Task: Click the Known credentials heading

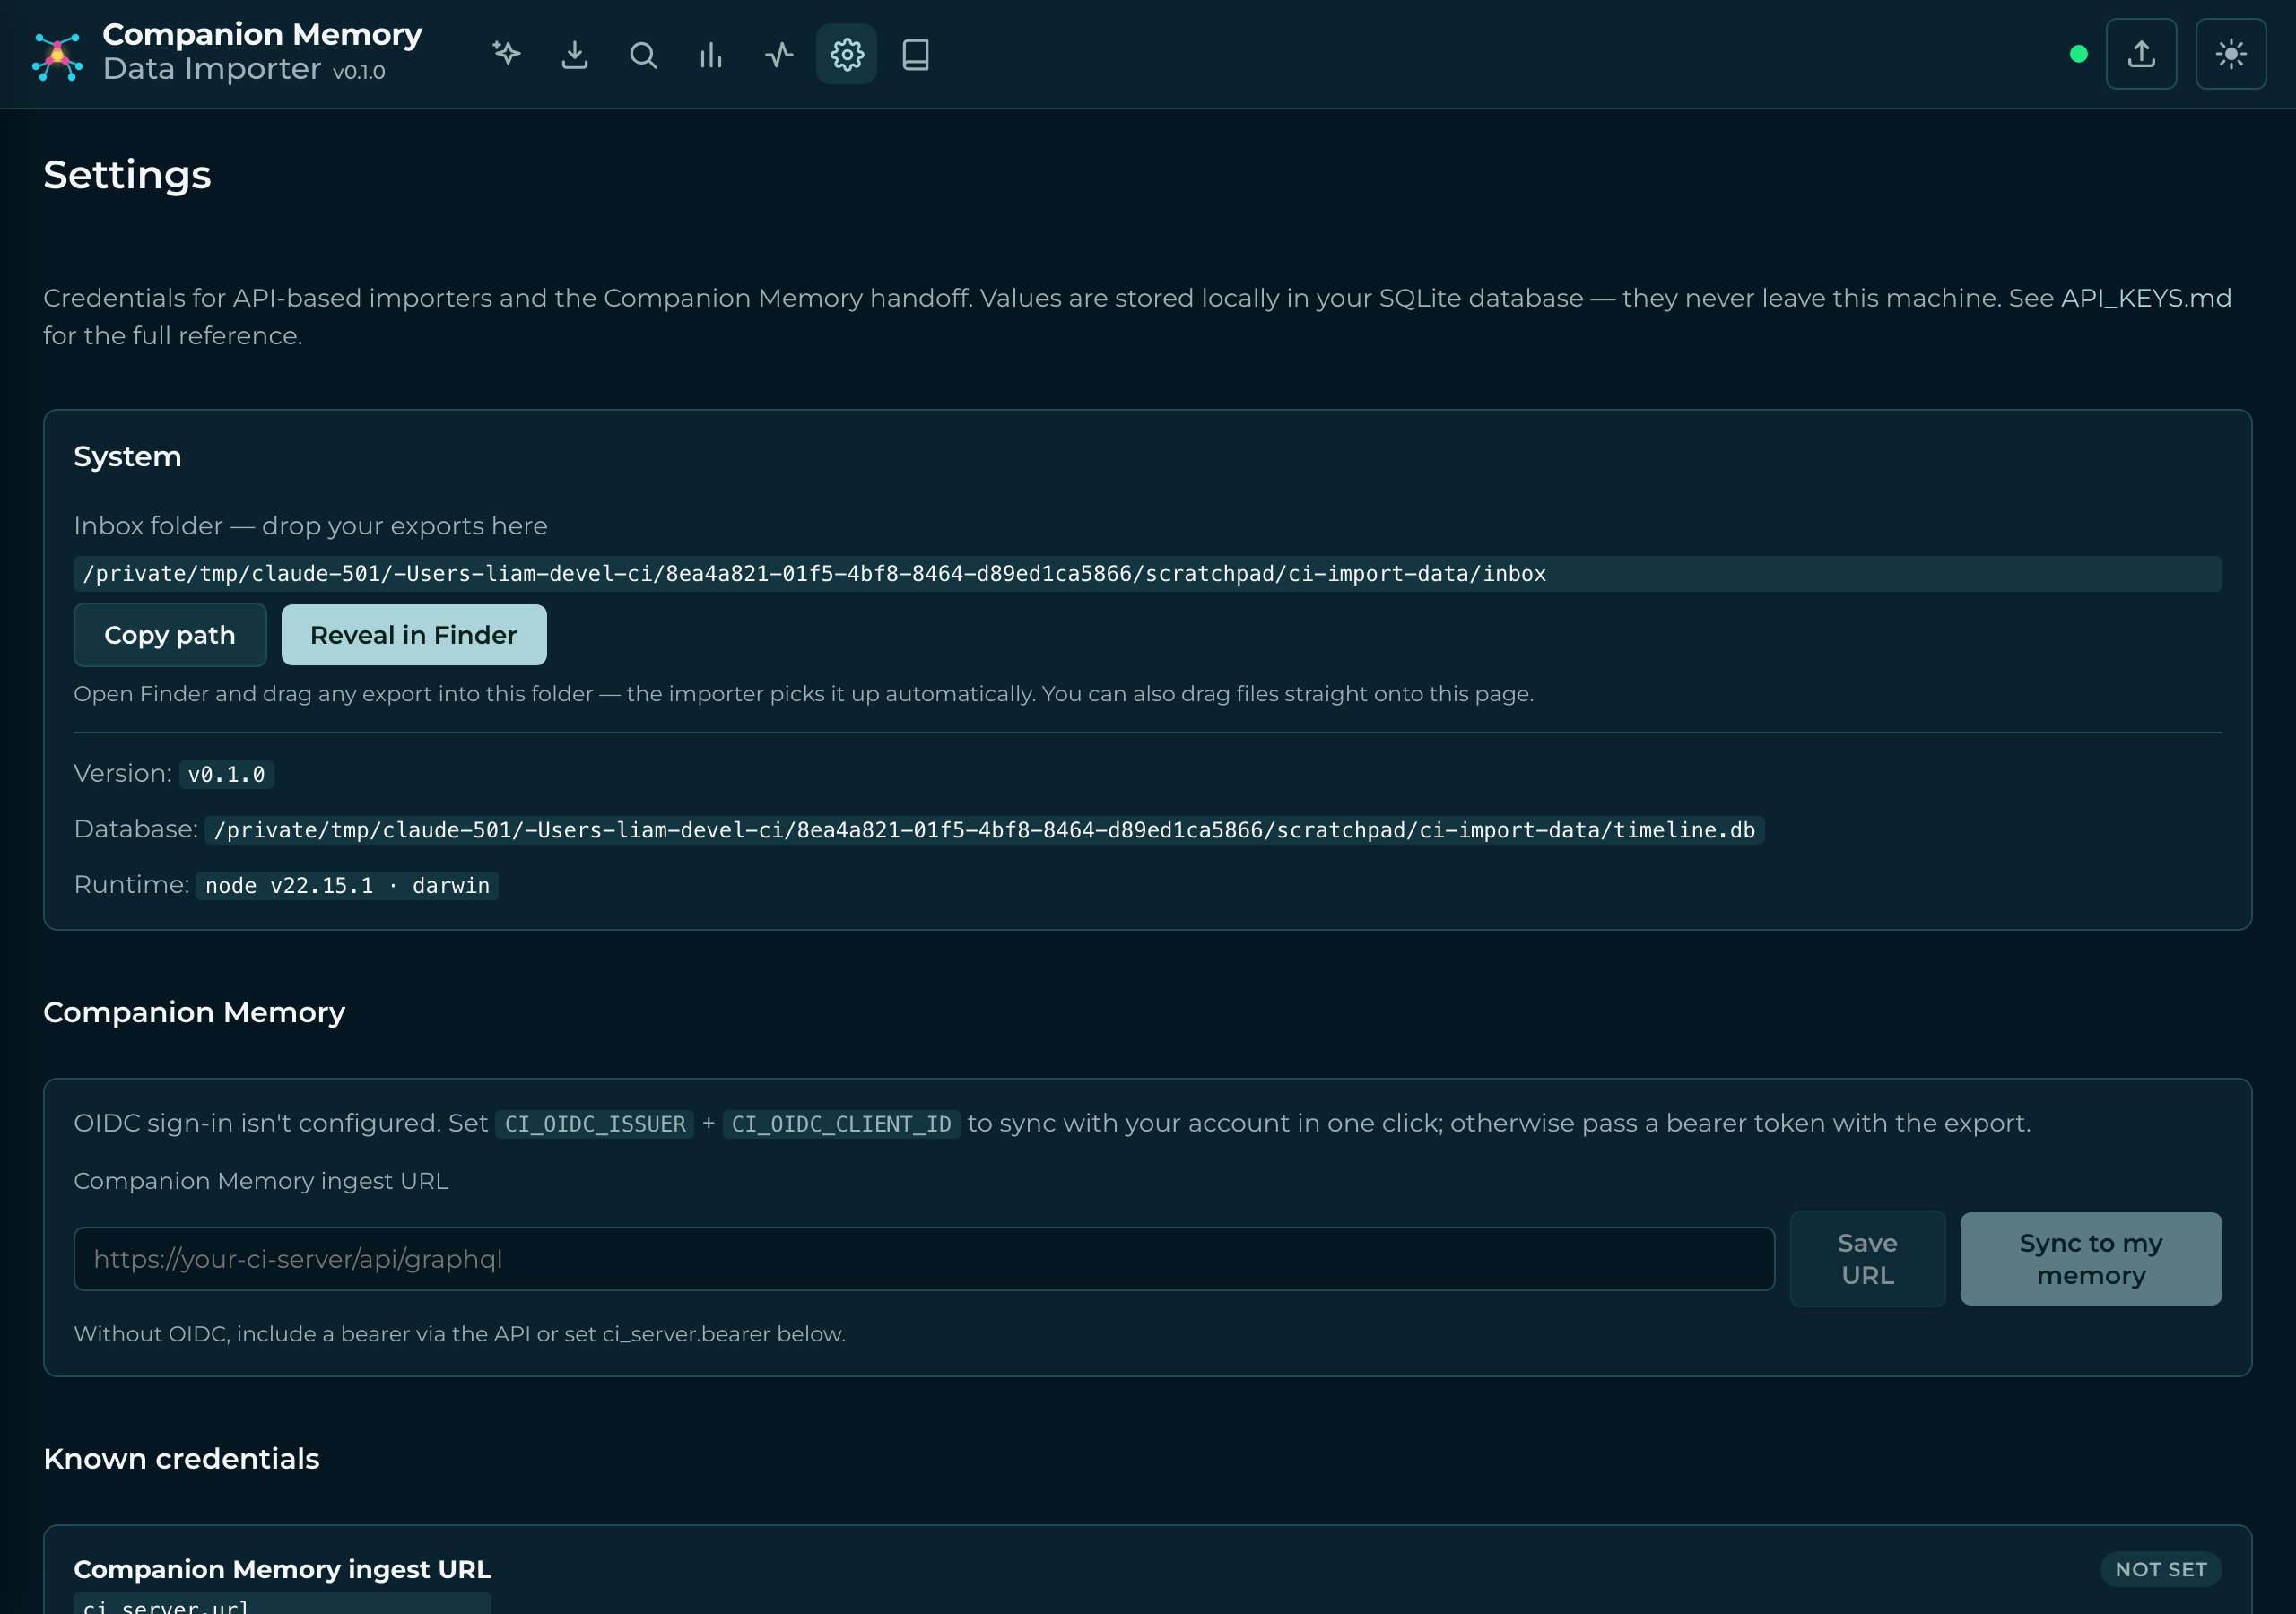Action: pos(181,1459)
